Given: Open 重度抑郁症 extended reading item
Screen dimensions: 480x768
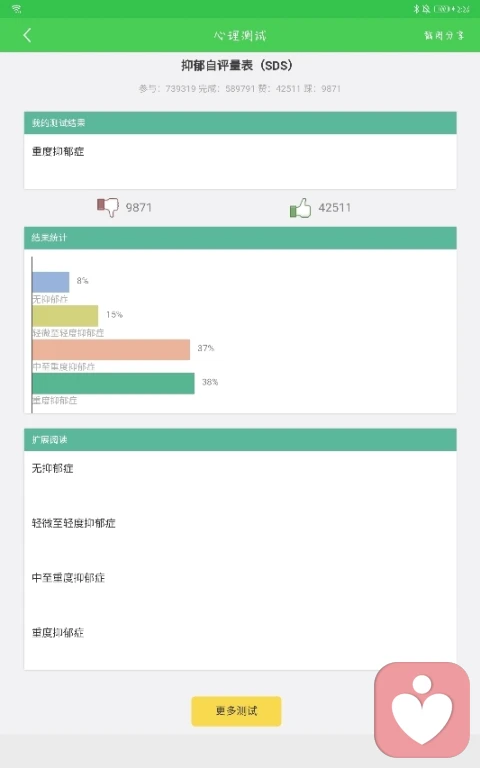Looking at the screenshot, I should click(x=58, y=633).
